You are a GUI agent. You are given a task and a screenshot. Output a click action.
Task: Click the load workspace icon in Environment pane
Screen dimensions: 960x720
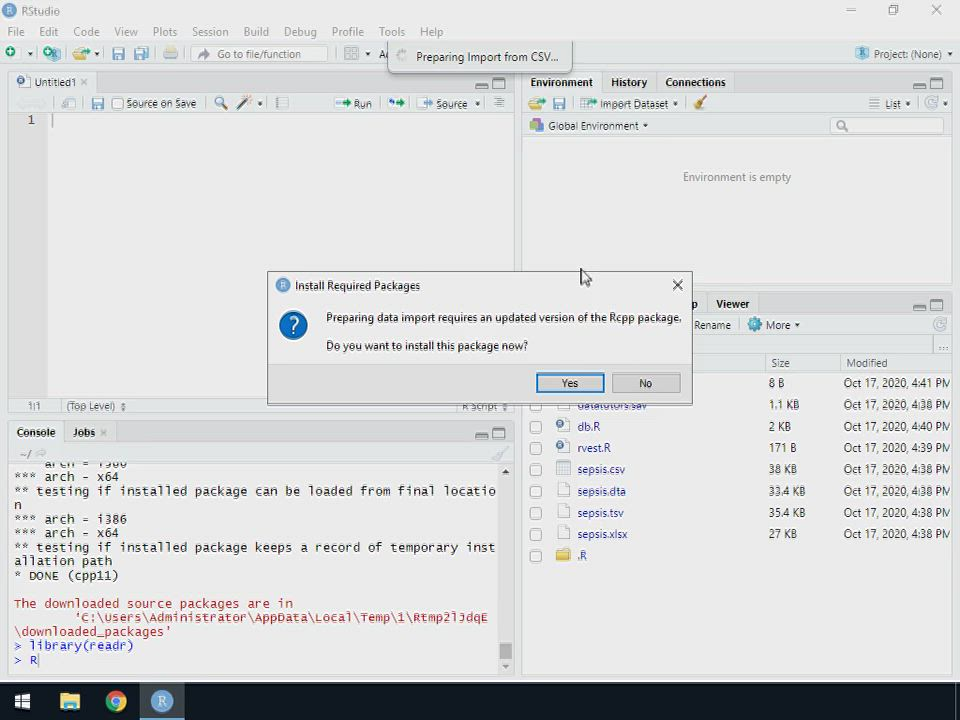(x=537, y=103)
